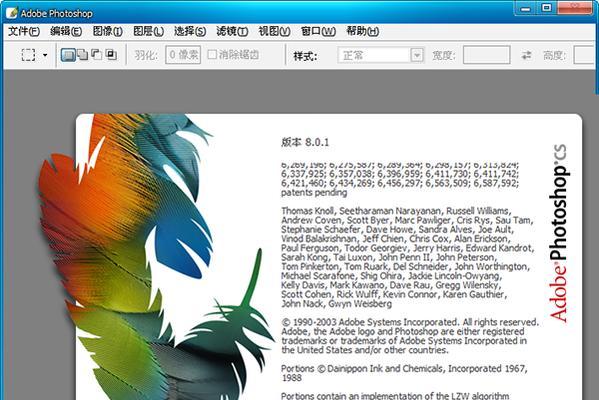This screenshot has height=400, width=599.
Task: Open the 样式 style dropdown showing 正常
Action: [381, 55]
